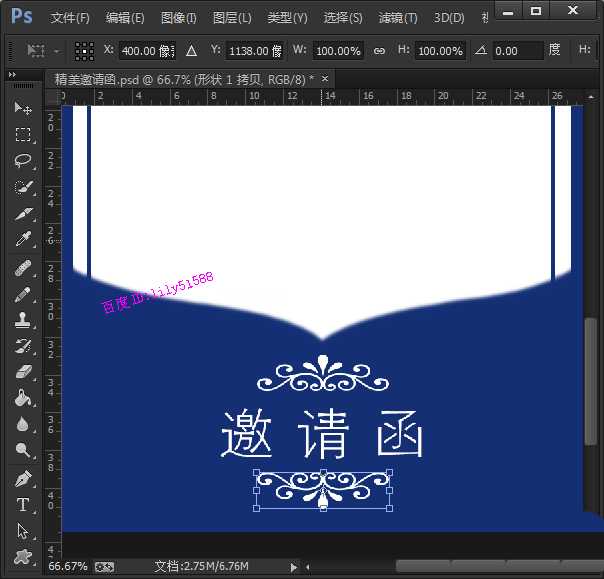Select the Horizontal Type tool

23,505
